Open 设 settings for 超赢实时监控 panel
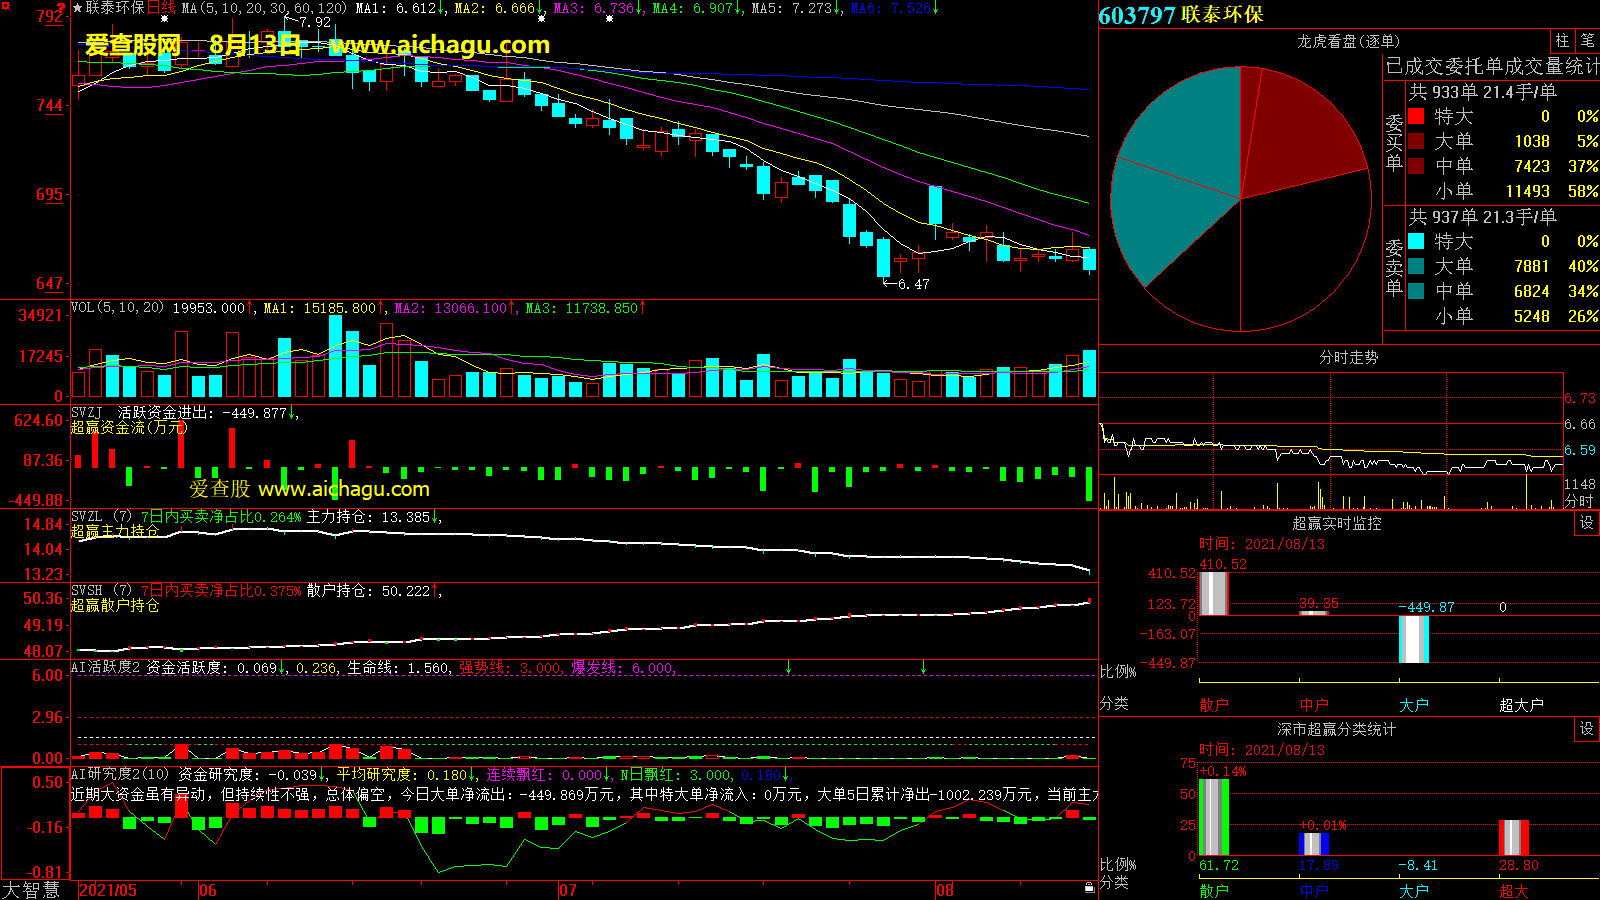The height and width of the screenshot is (900, 1600). coord(1586,523)
